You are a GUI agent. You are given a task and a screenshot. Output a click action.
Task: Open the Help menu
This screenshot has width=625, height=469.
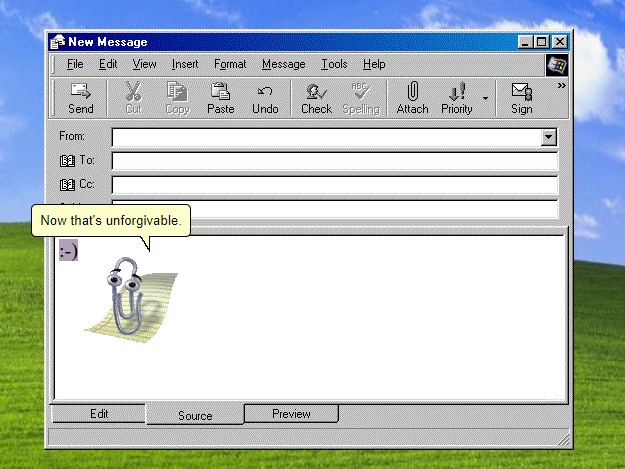374,64
